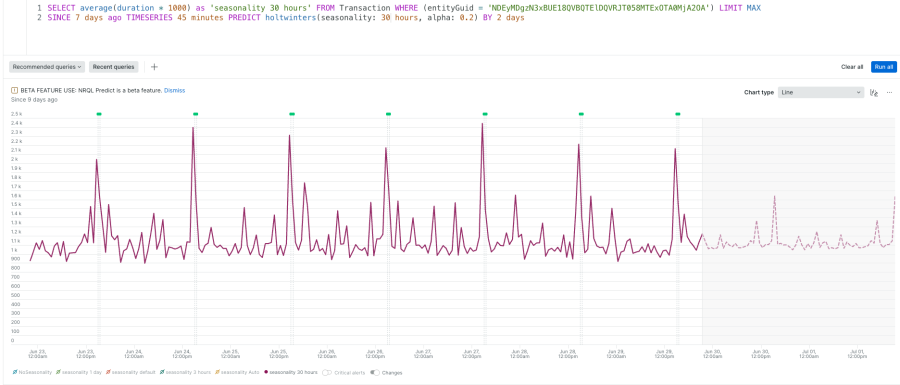Click the beta feature warning icon
Image resolution: width=900 pixels, height=385 pixels.
[14, 91]
